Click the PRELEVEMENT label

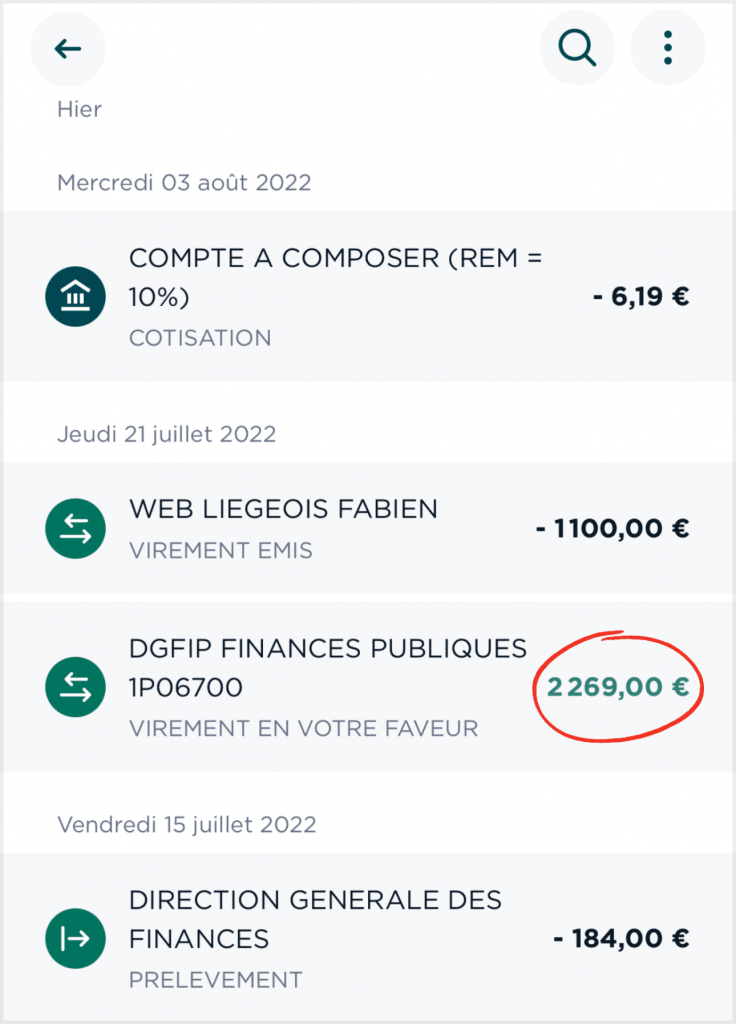point(215,980)
